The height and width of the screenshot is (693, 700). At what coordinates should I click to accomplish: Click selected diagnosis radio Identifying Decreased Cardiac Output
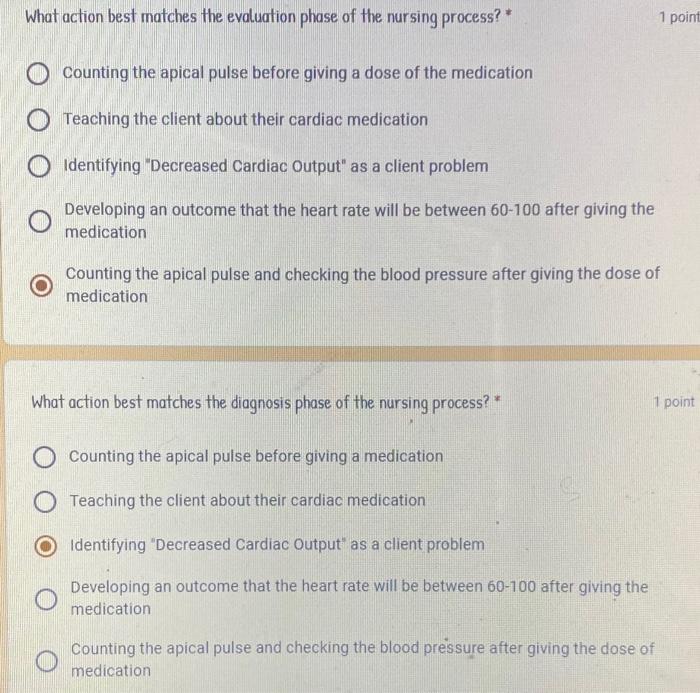[45, 546]
